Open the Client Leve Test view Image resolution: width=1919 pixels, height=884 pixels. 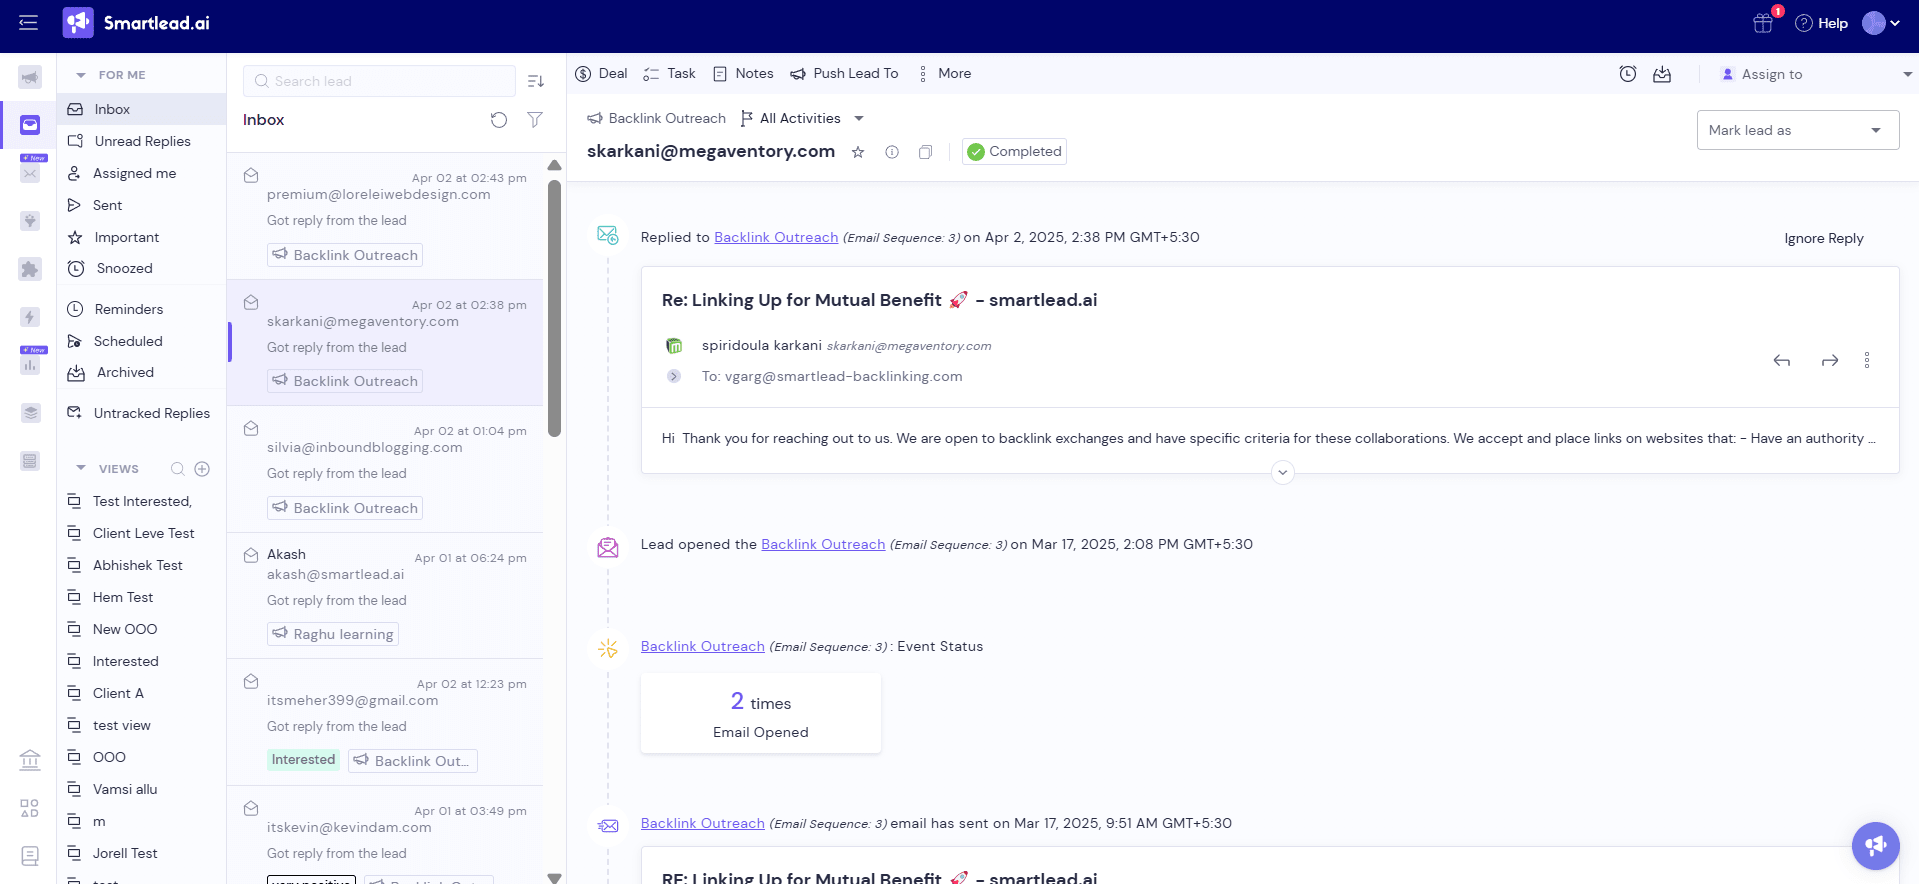click(x=141, y=533)
